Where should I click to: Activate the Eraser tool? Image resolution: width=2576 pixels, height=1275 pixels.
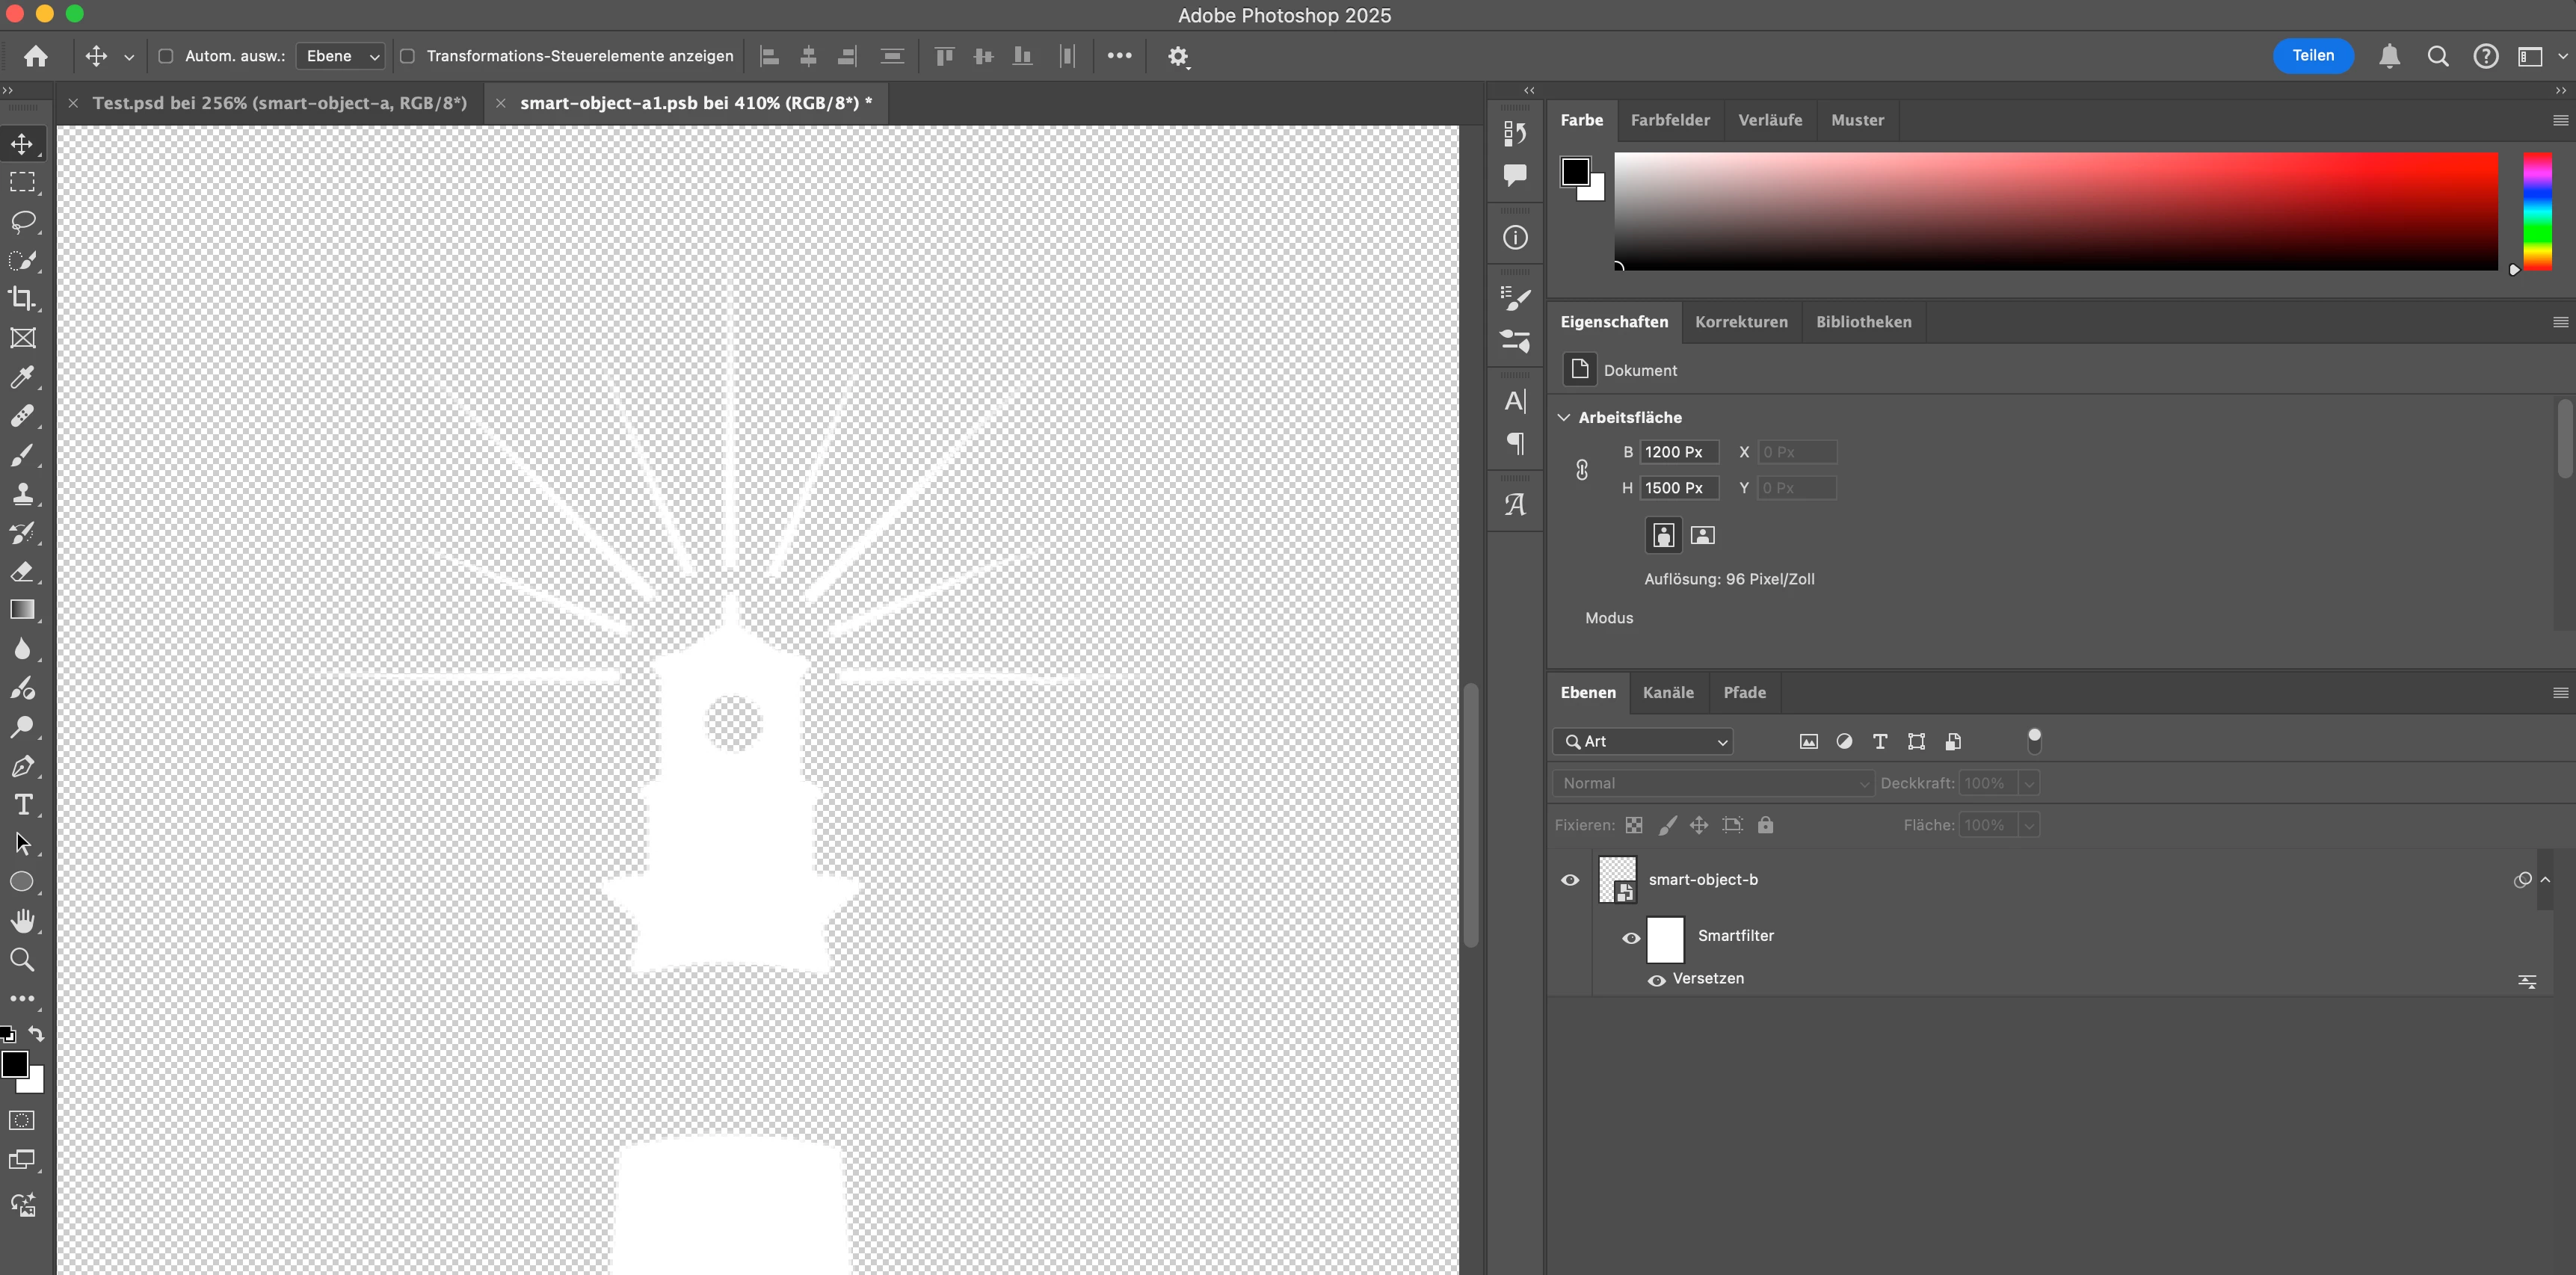coord(22,572)
